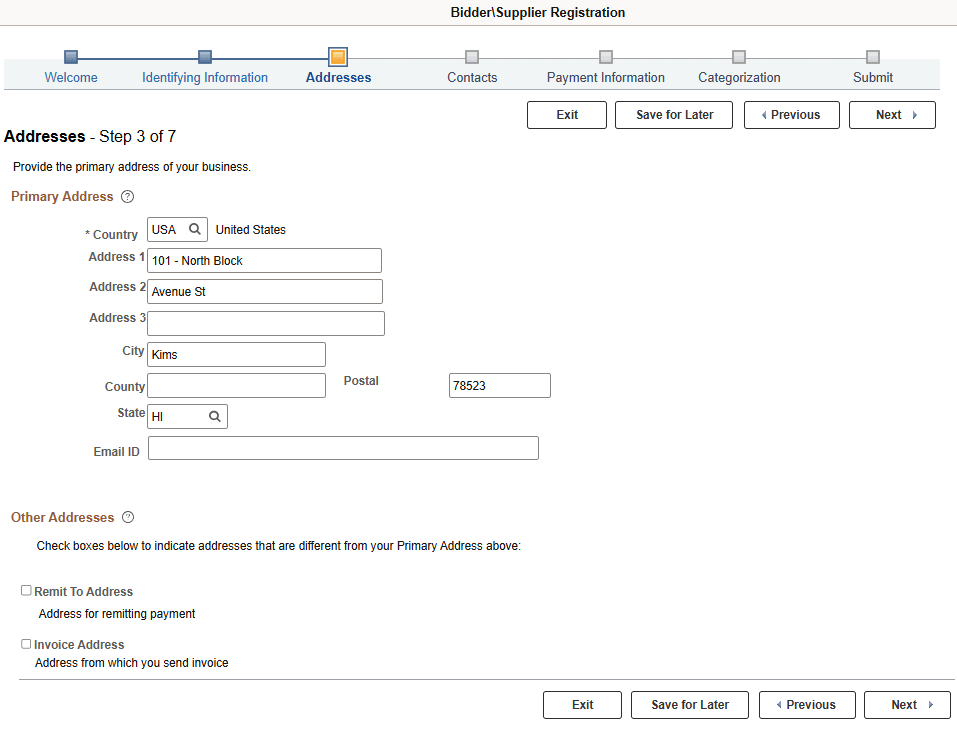Click the Contacts step indicator square

[x=471, y=57]
